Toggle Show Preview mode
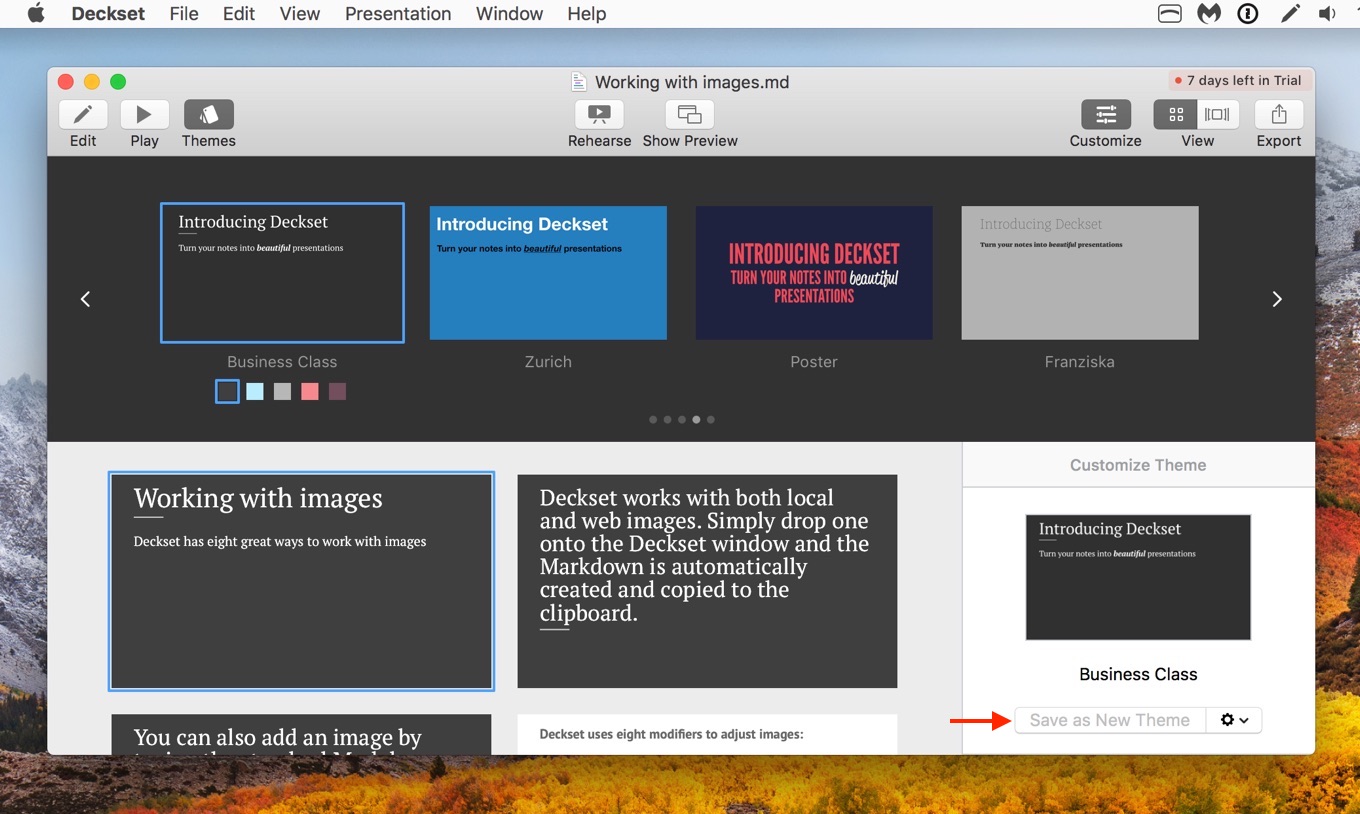 [x=688, y=114]
